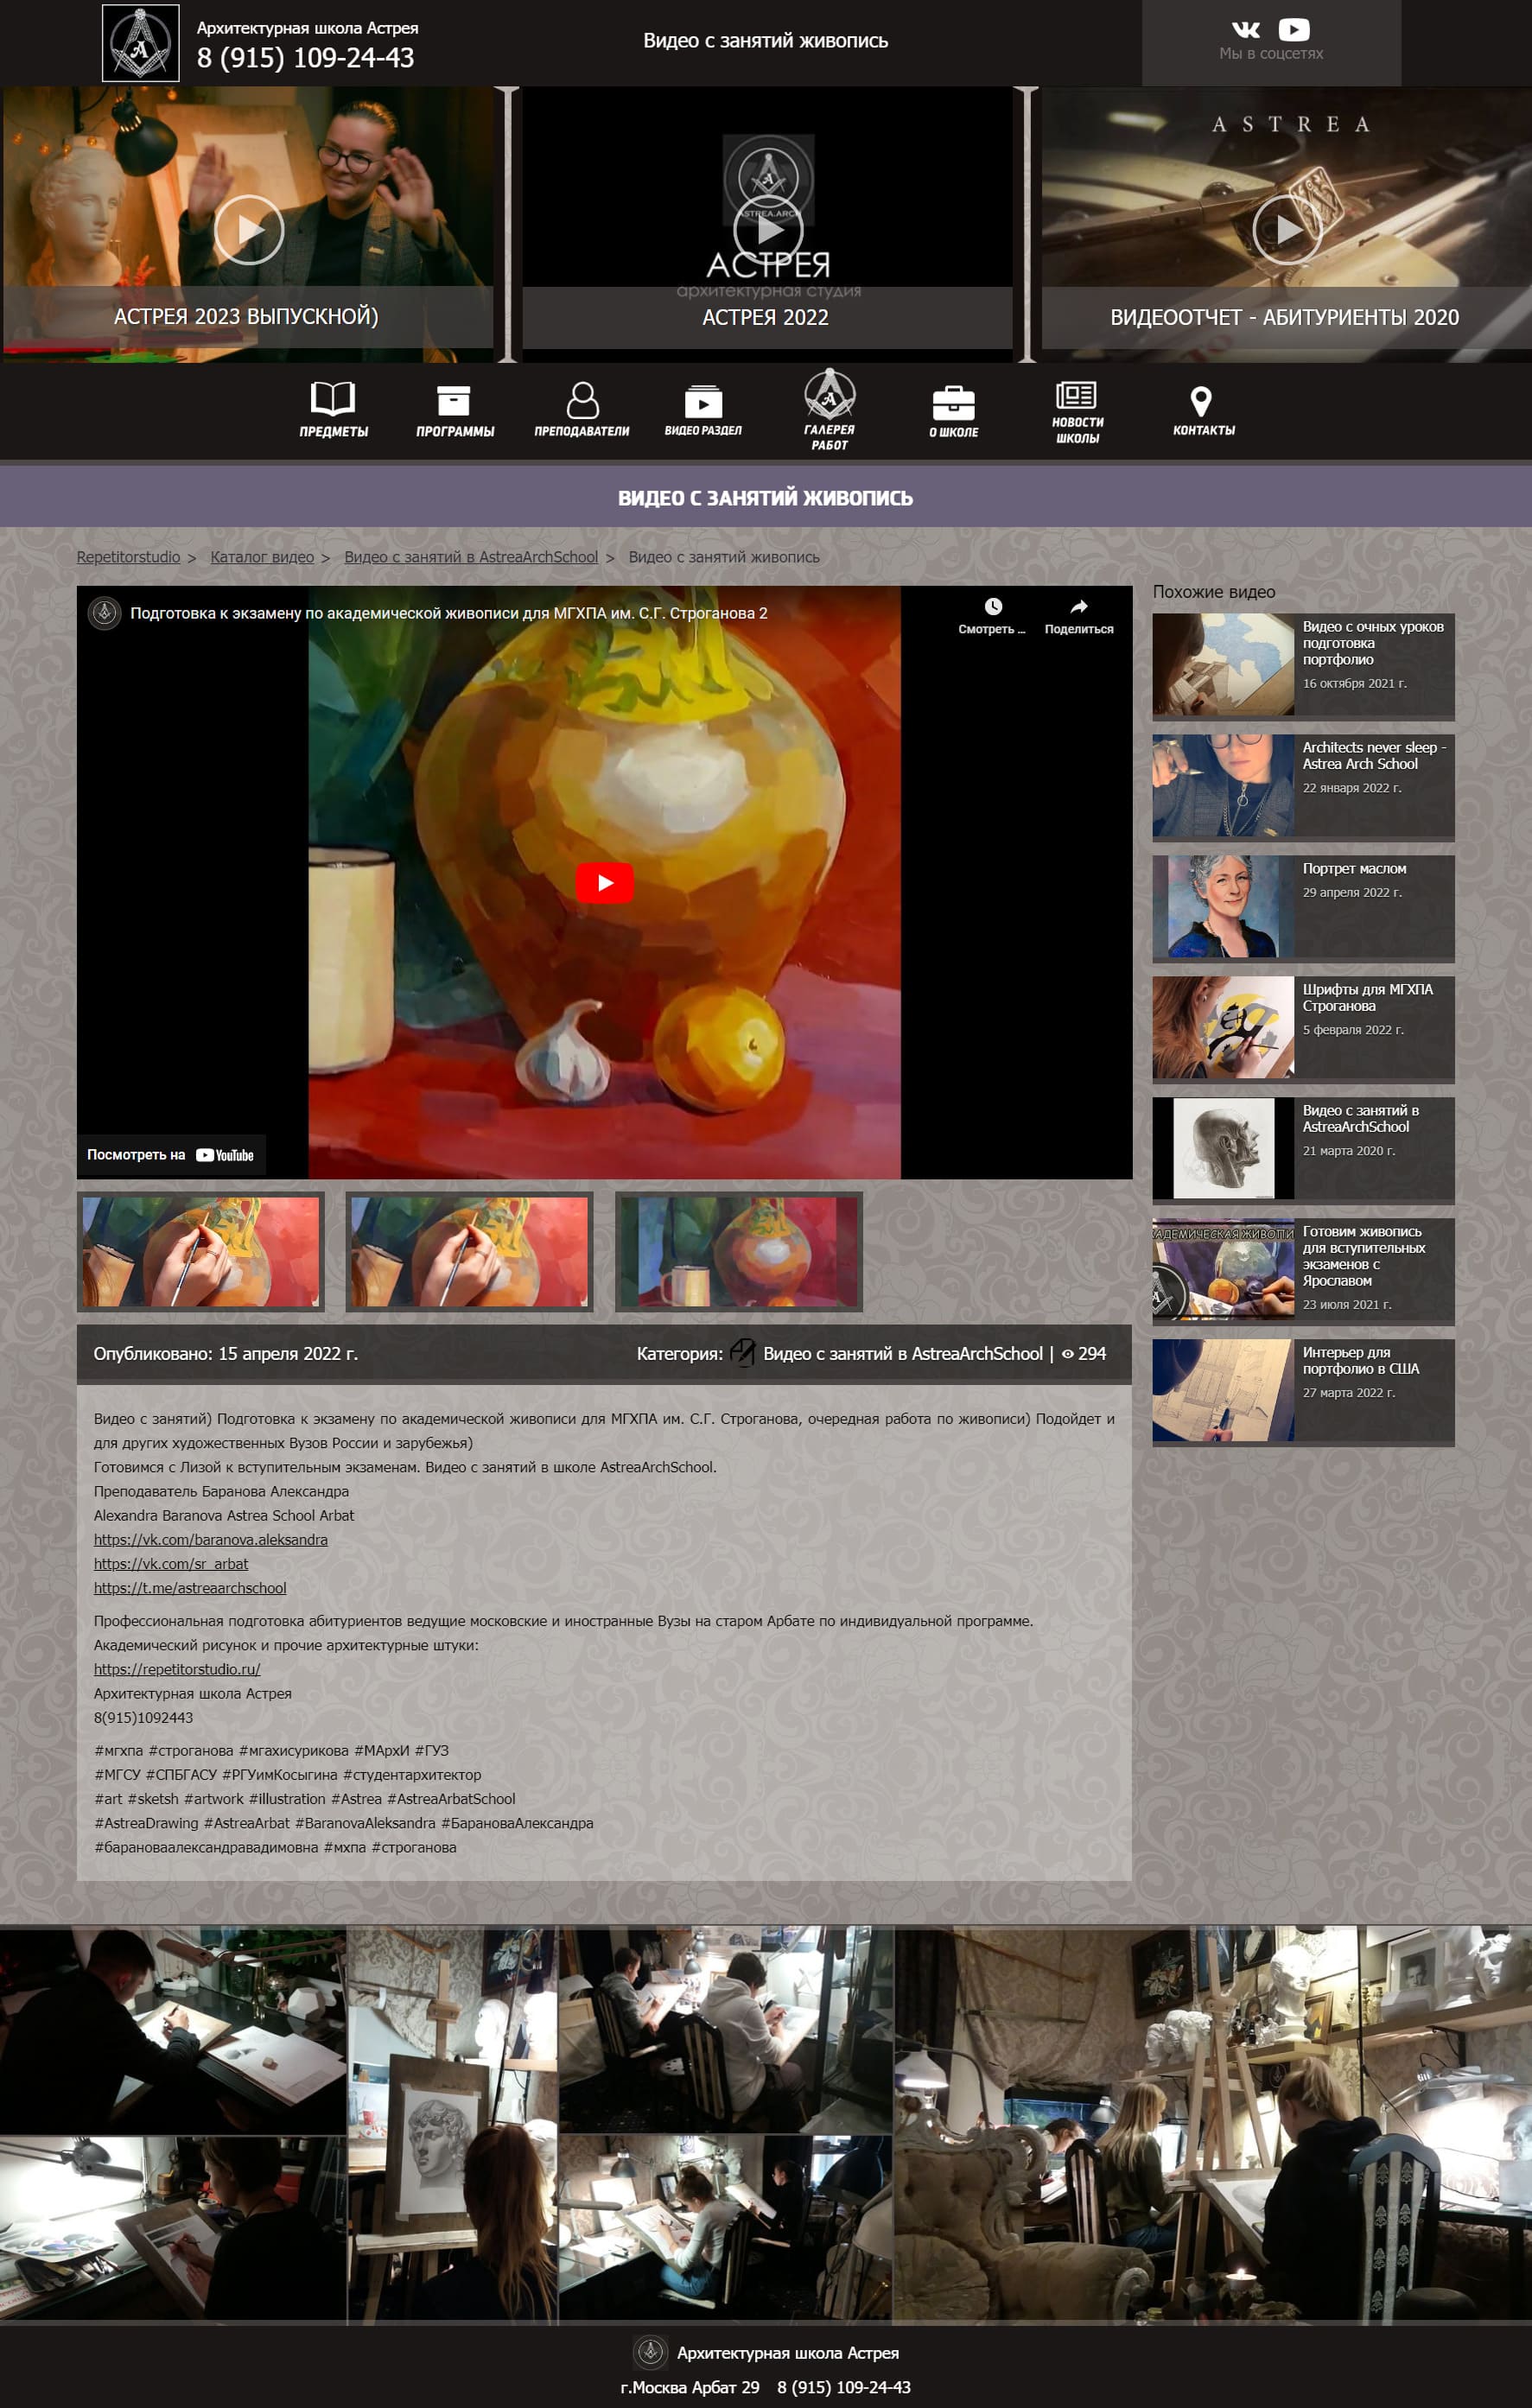Screen dimensions: 1532x2408
Task: Open Портрет маслом related video
Action: [x=1303, y=907]
